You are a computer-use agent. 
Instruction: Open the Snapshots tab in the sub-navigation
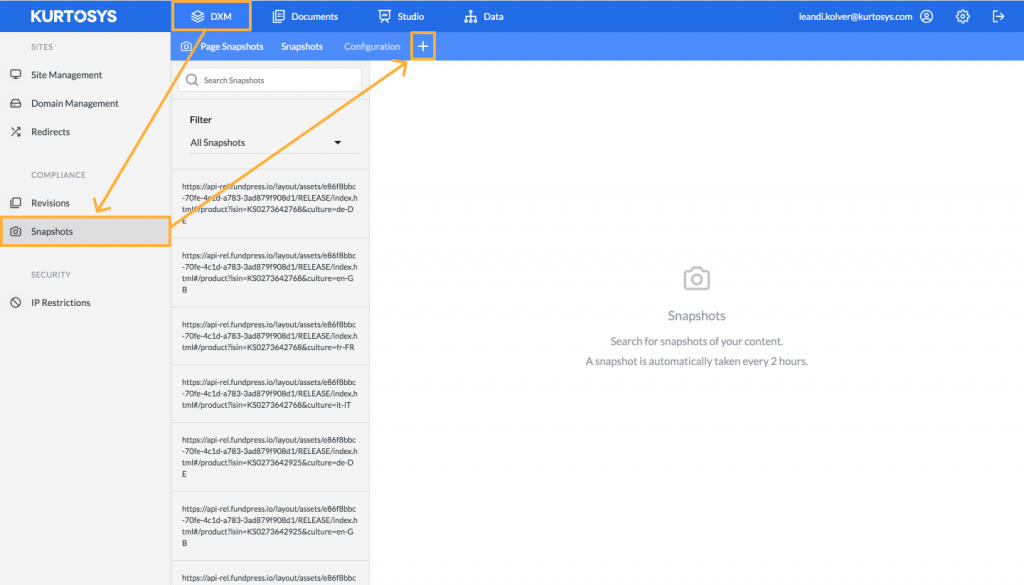(x=301, y=45)
